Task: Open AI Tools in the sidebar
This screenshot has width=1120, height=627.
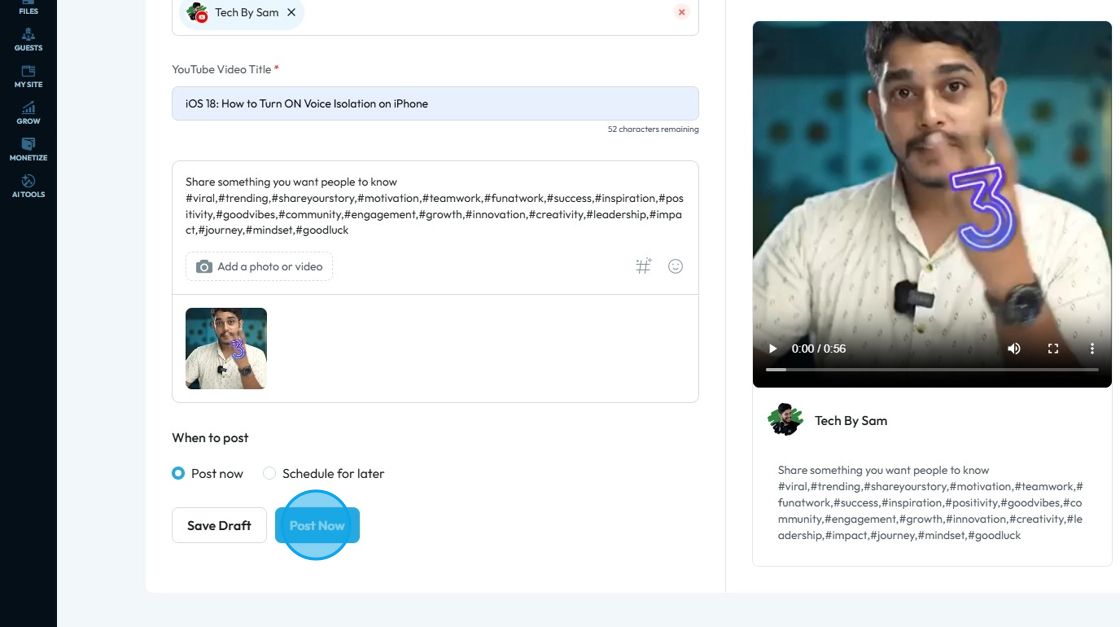Action: pyautogui.click(x=29, y=186)
